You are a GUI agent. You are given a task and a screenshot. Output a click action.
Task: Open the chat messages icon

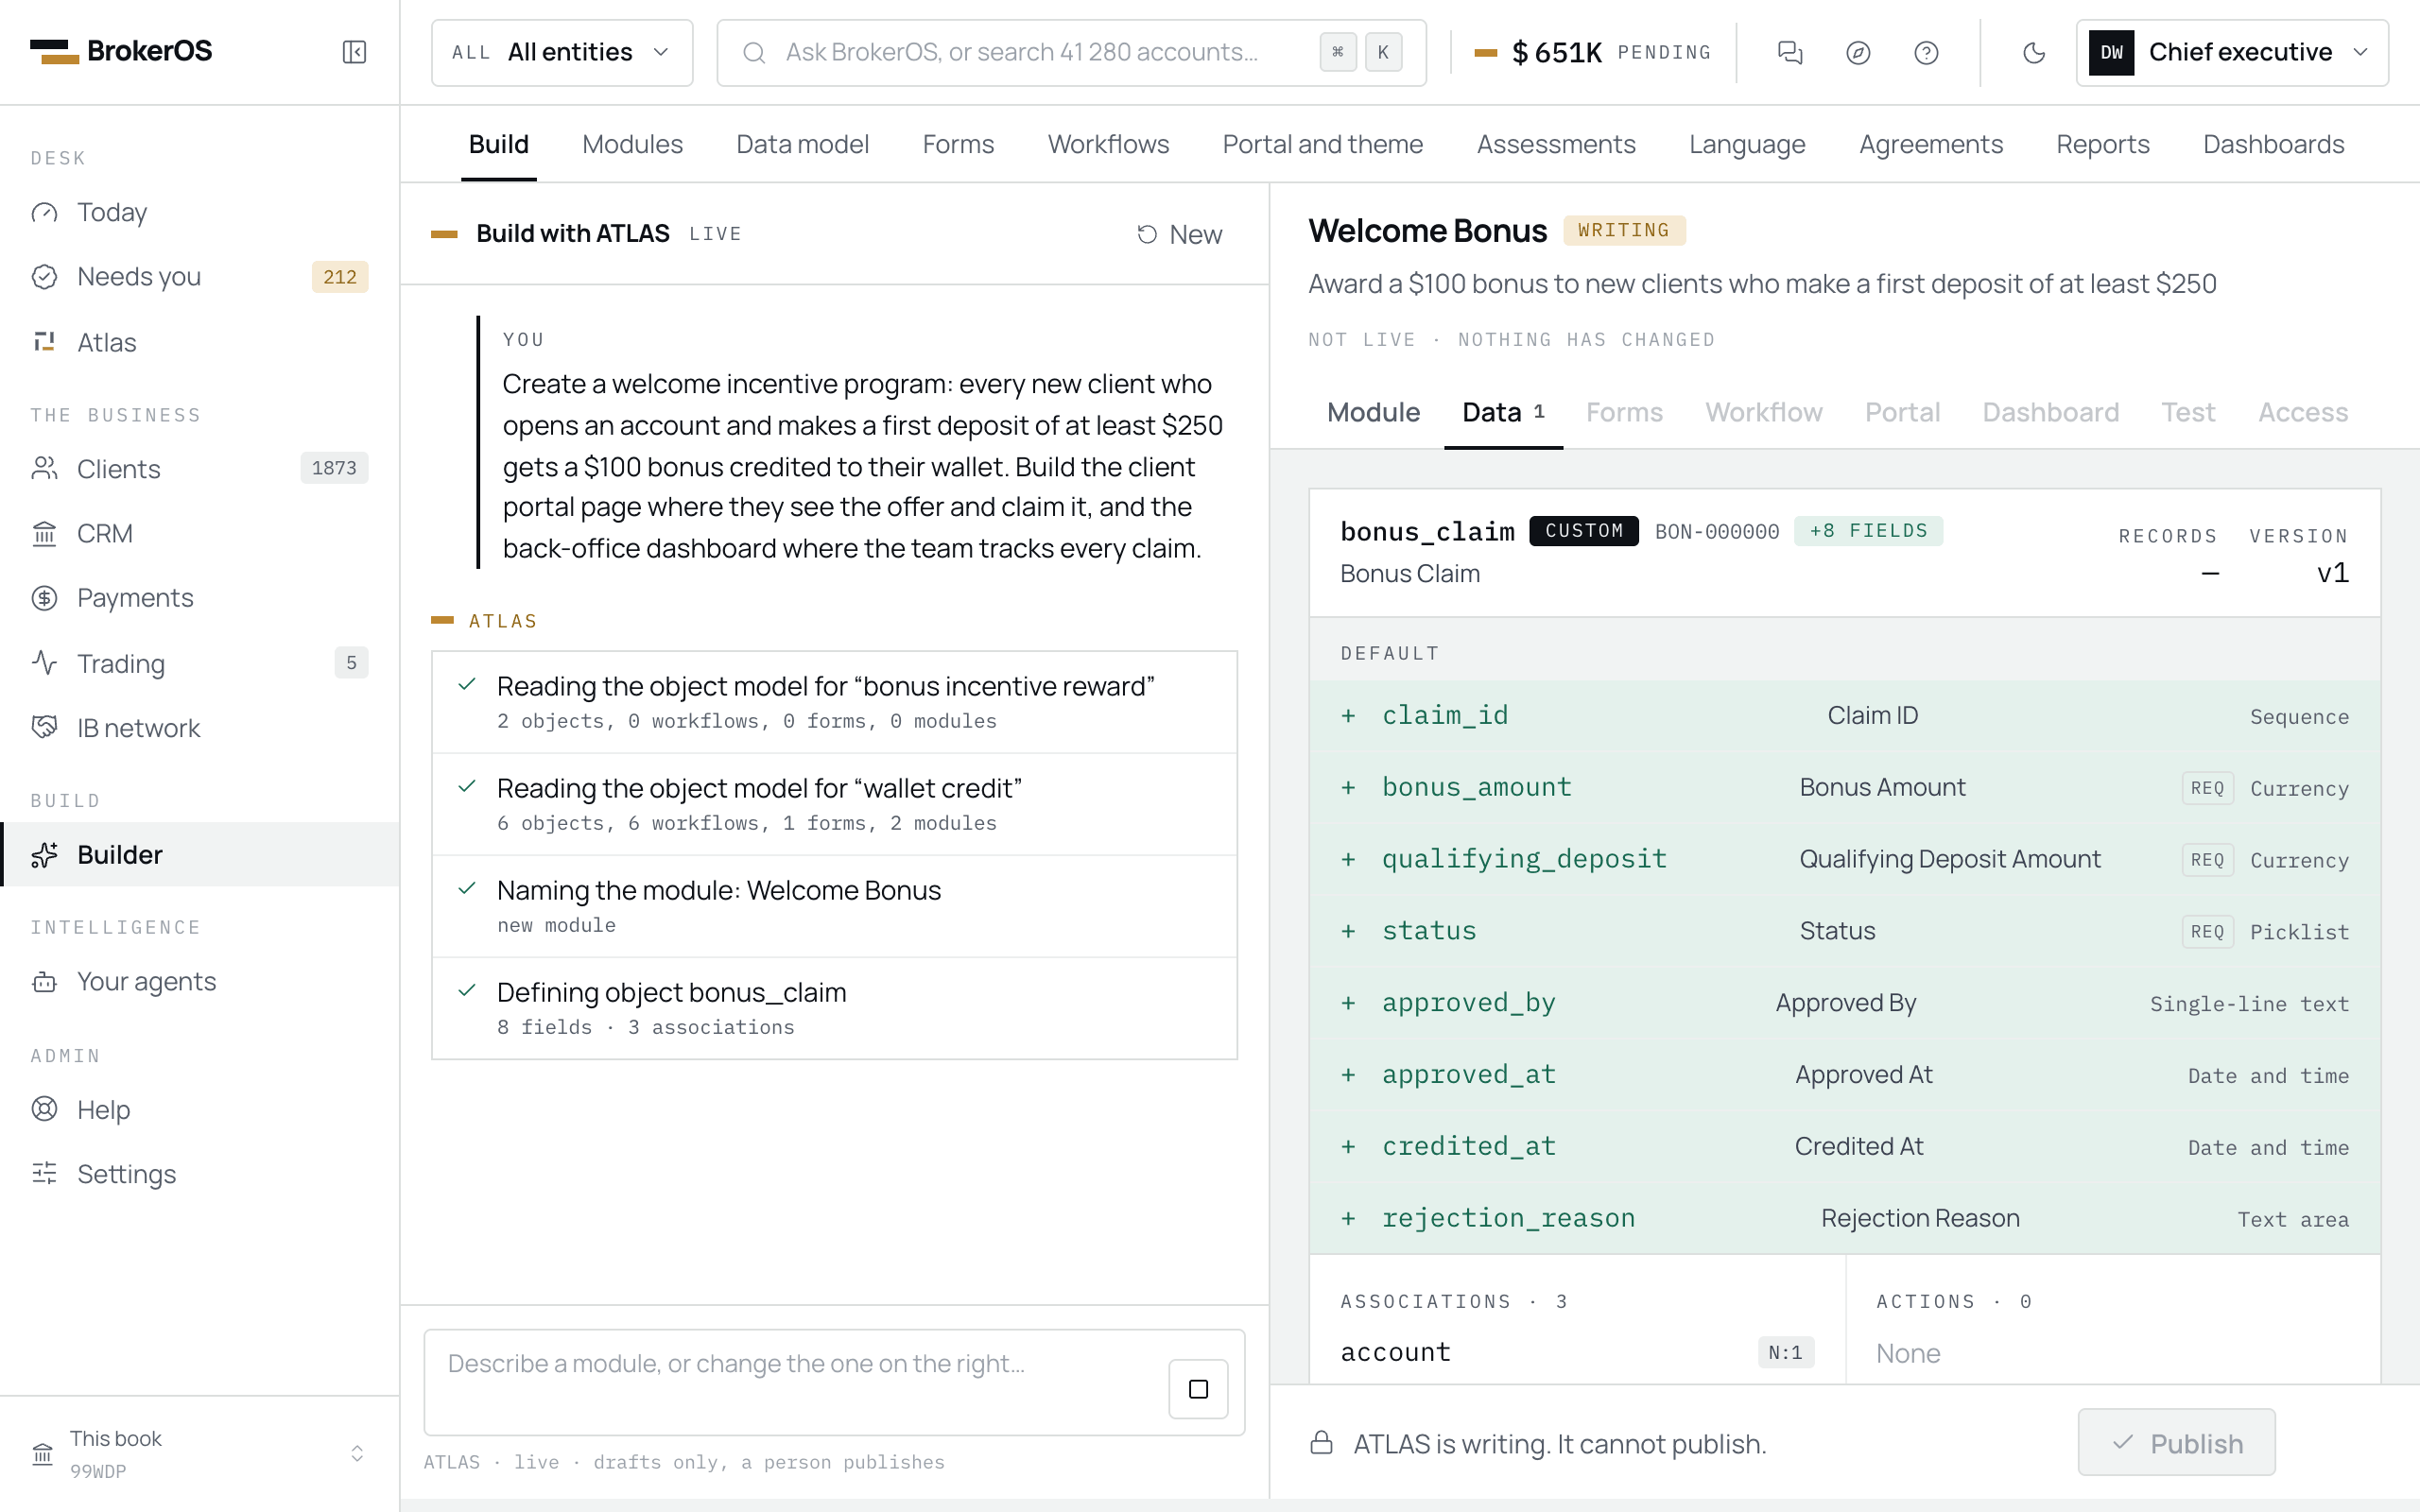pyautogui.click(x=1790, y=52)
